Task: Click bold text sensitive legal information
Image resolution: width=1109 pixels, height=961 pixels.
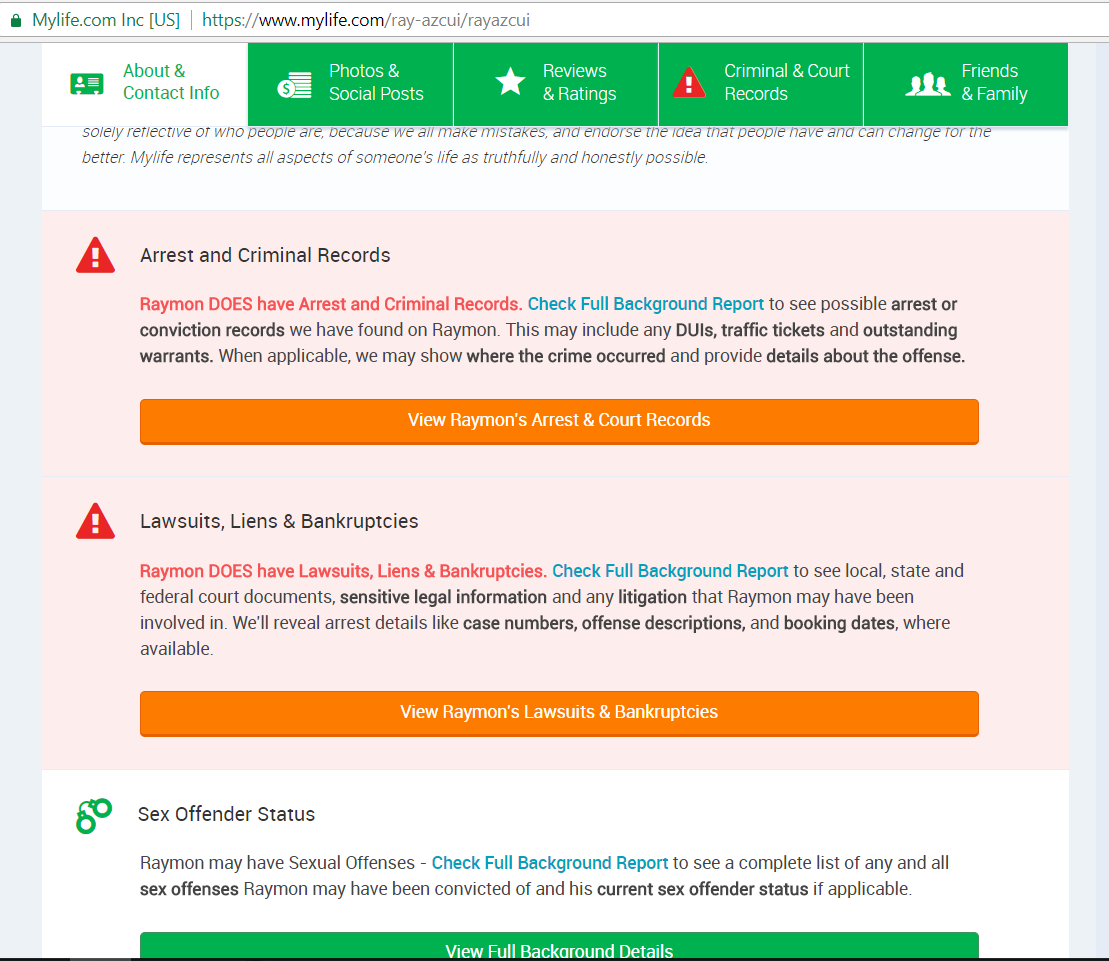Action: tap(443, 598)
